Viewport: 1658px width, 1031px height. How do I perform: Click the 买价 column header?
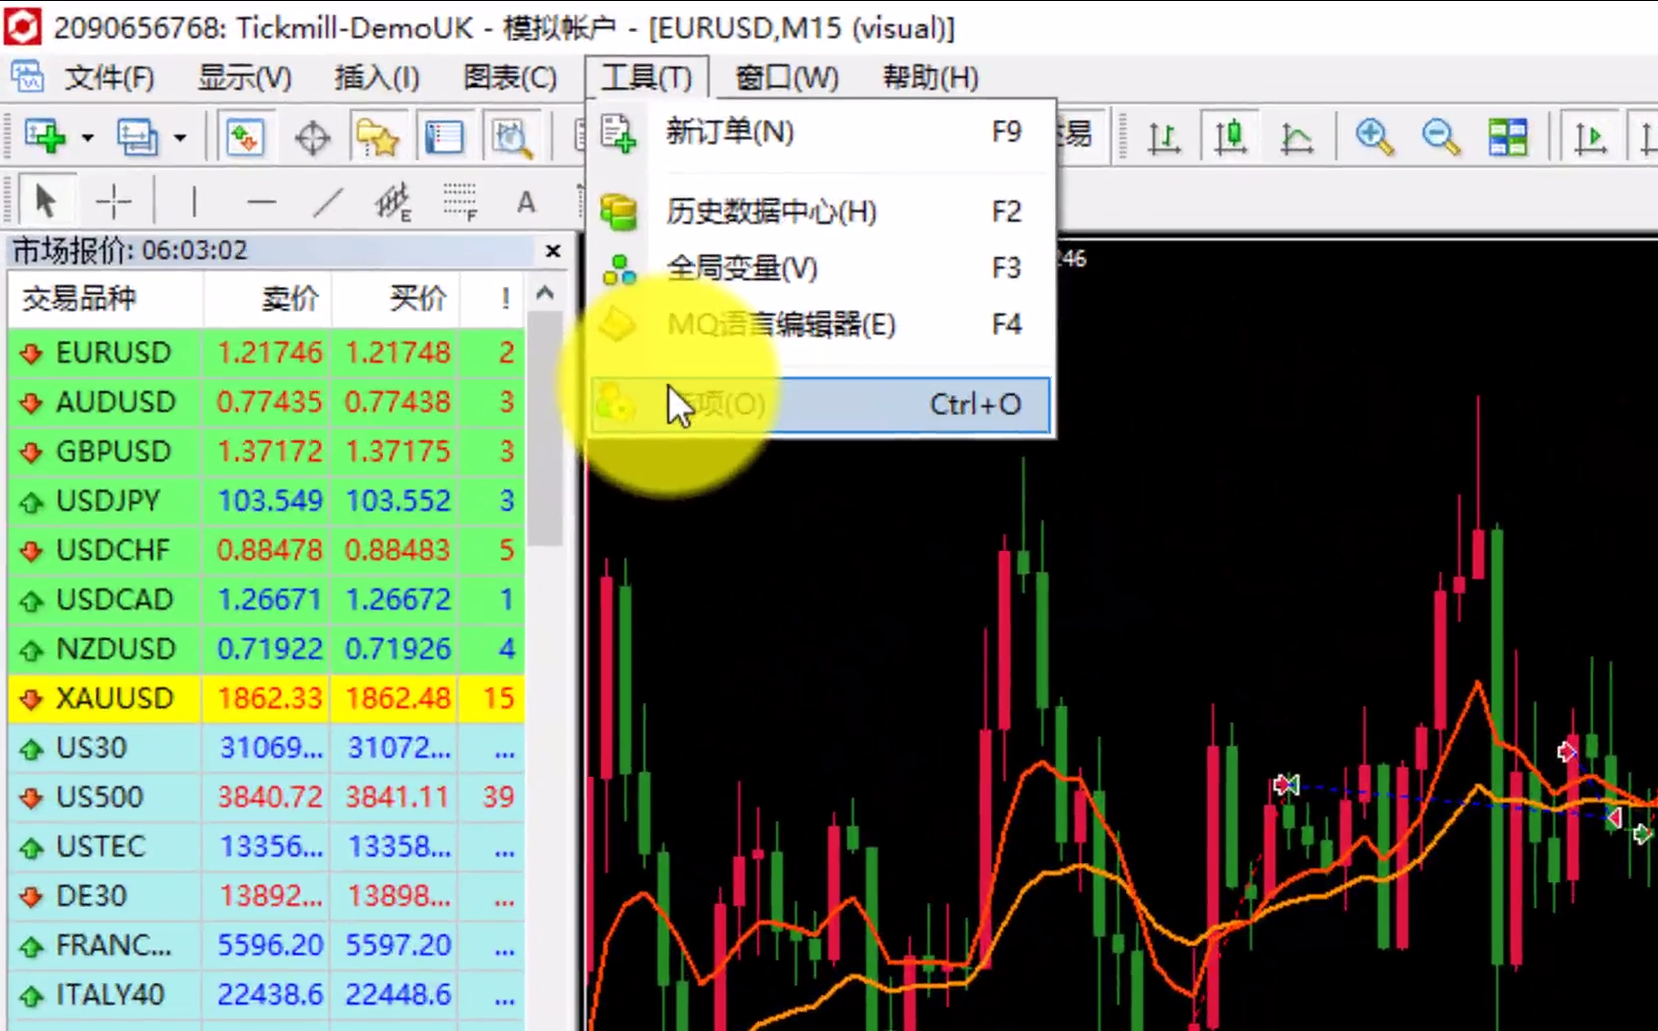(x=395, y=298)
